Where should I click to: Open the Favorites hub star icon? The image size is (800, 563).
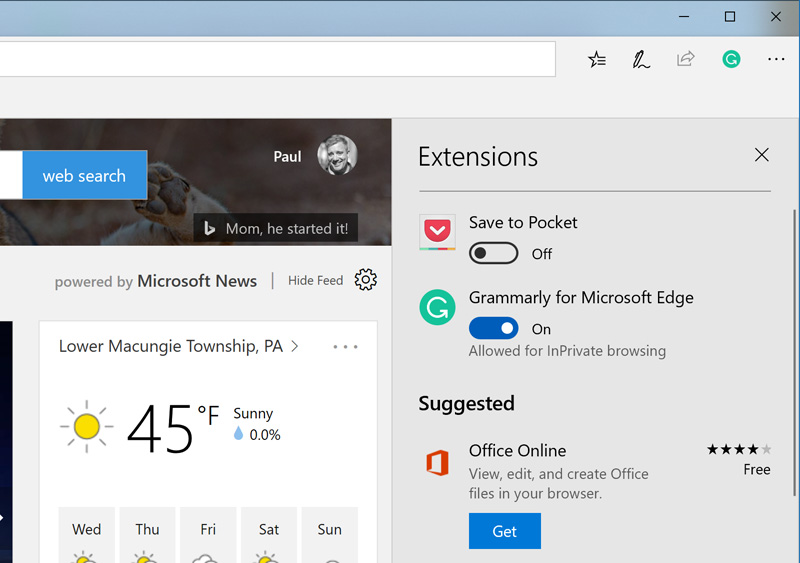(x=597, y=59)
